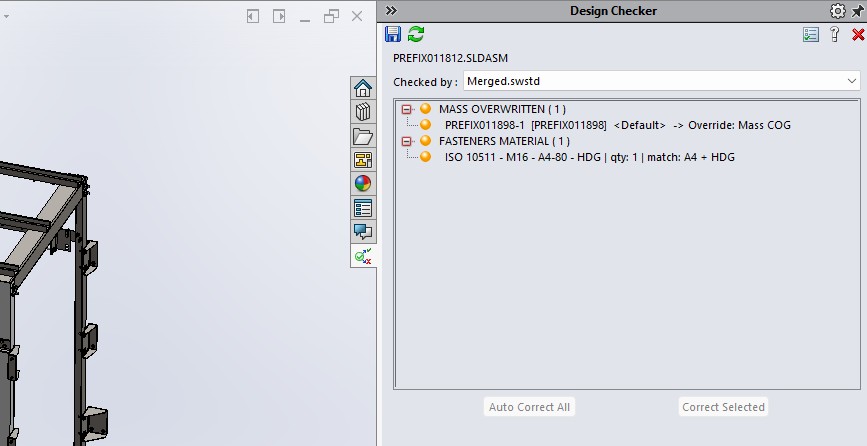Open the Appearances color ball tab
867x446 pixels.
pyautogui.click(x=363, y=184)
